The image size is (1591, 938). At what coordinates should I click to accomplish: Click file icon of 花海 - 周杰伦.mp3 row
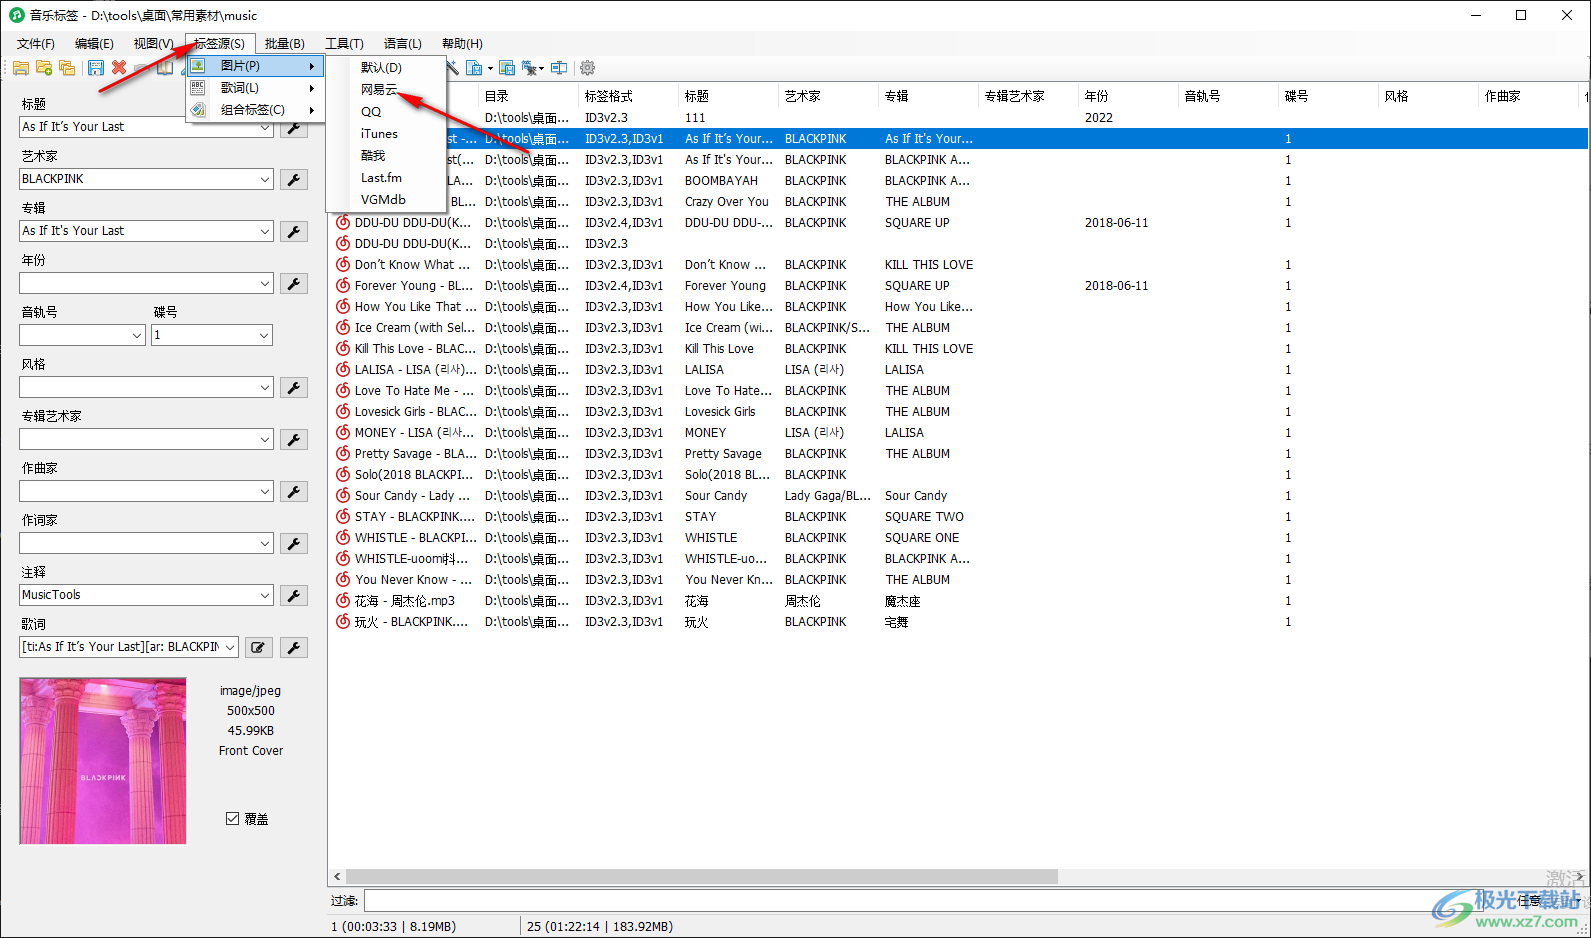tap(343, 601)
